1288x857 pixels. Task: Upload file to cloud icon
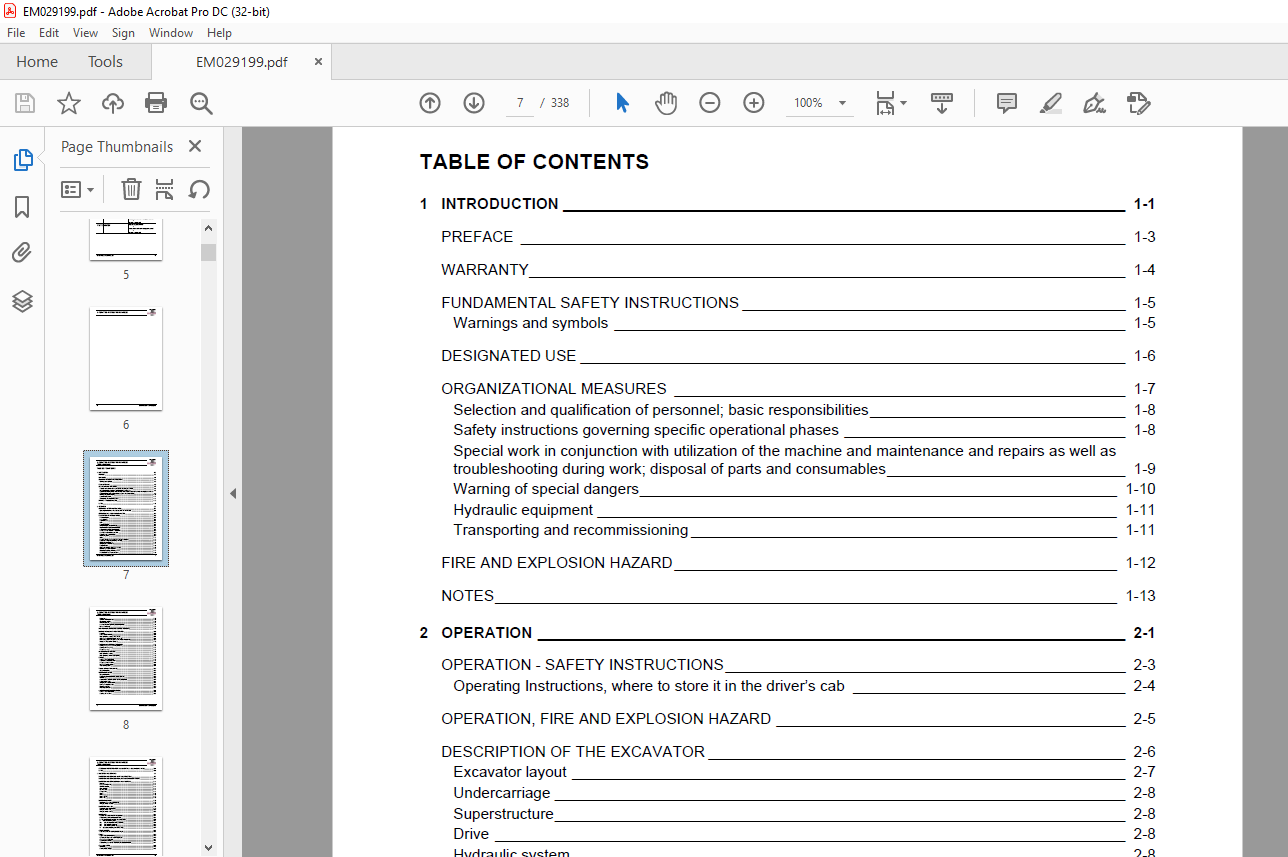[113, 103]
